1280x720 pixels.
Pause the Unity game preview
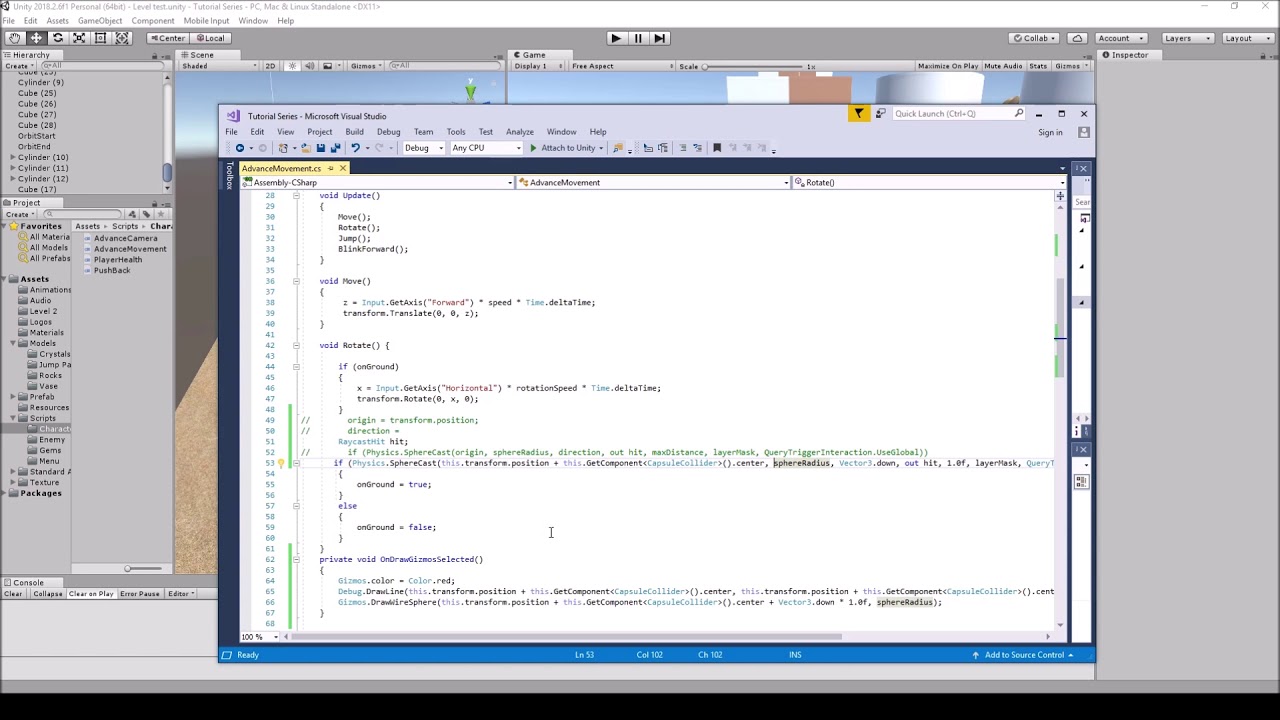[638, 38]
